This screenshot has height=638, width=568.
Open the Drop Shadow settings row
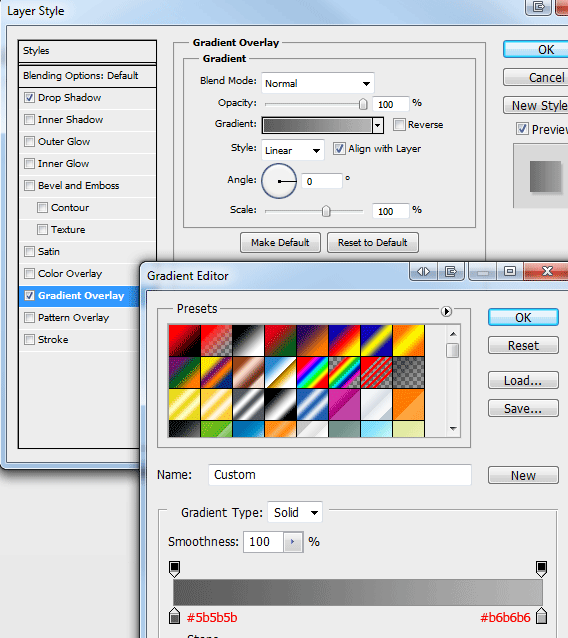click(87, 98)
